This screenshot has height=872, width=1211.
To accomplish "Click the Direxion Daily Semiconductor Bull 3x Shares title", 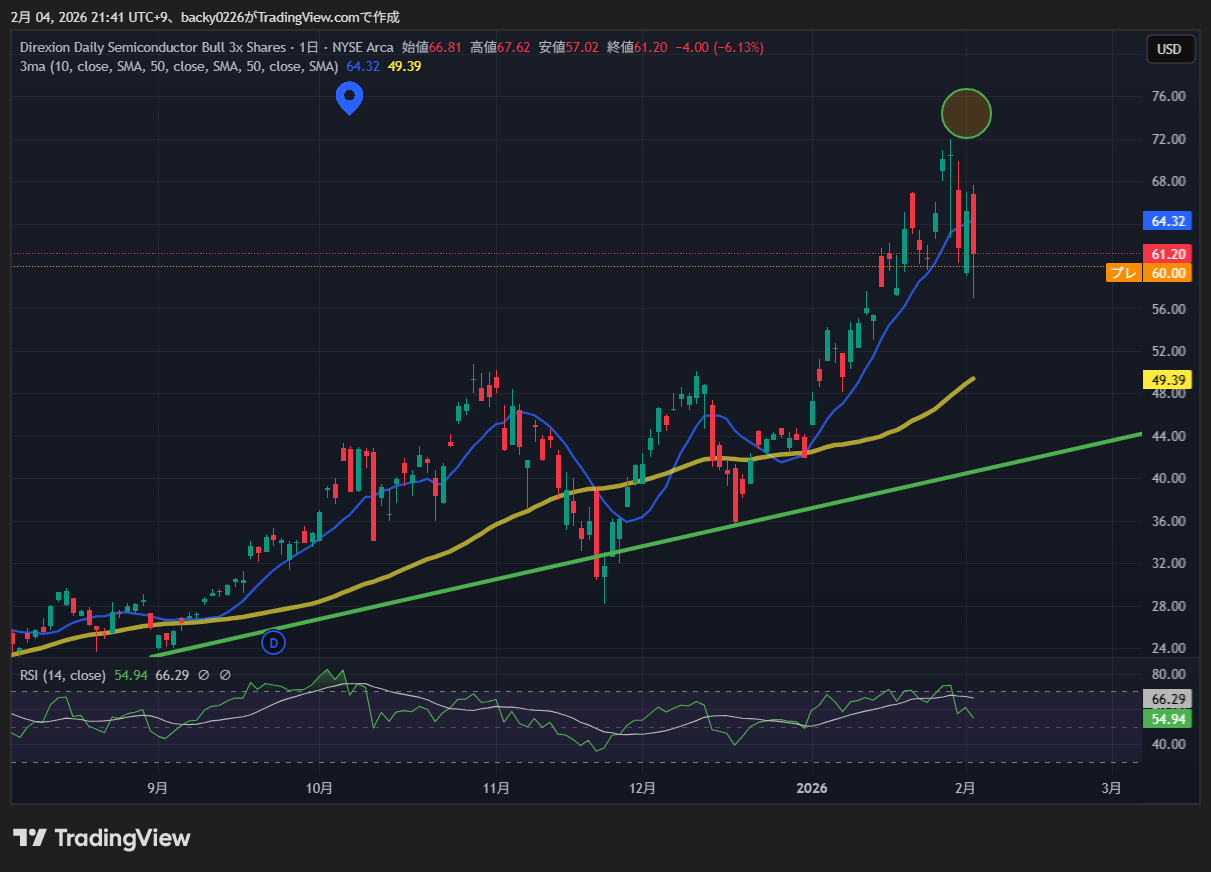I will click(x=151, y=47).
